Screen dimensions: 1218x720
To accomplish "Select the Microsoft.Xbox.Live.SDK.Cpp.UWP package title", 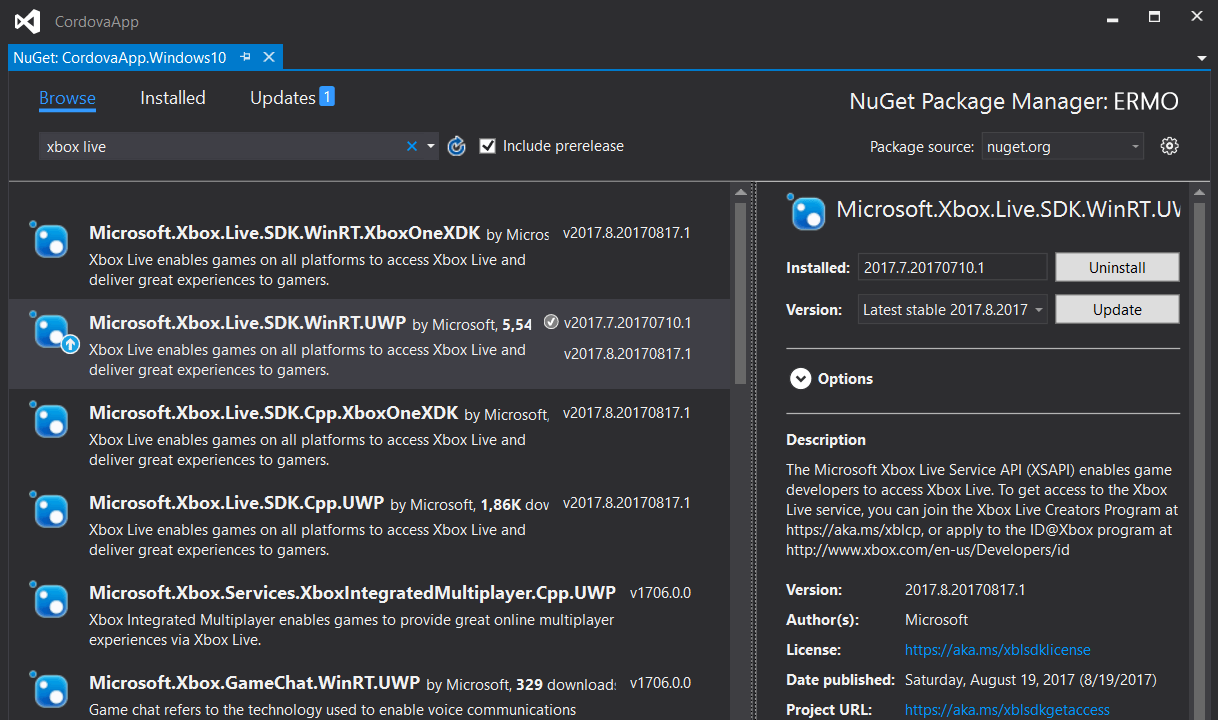I will [237, 503].
